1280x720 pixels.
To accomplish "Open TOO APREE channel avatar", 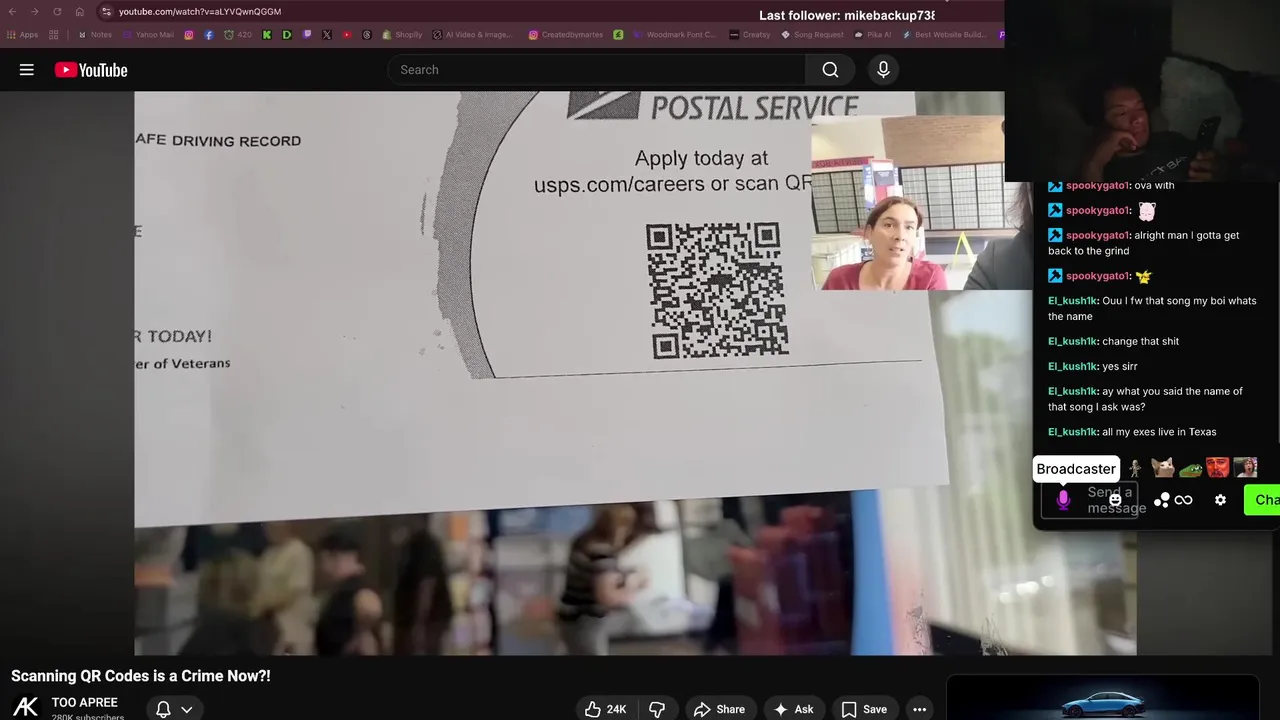I will (26, 706).
